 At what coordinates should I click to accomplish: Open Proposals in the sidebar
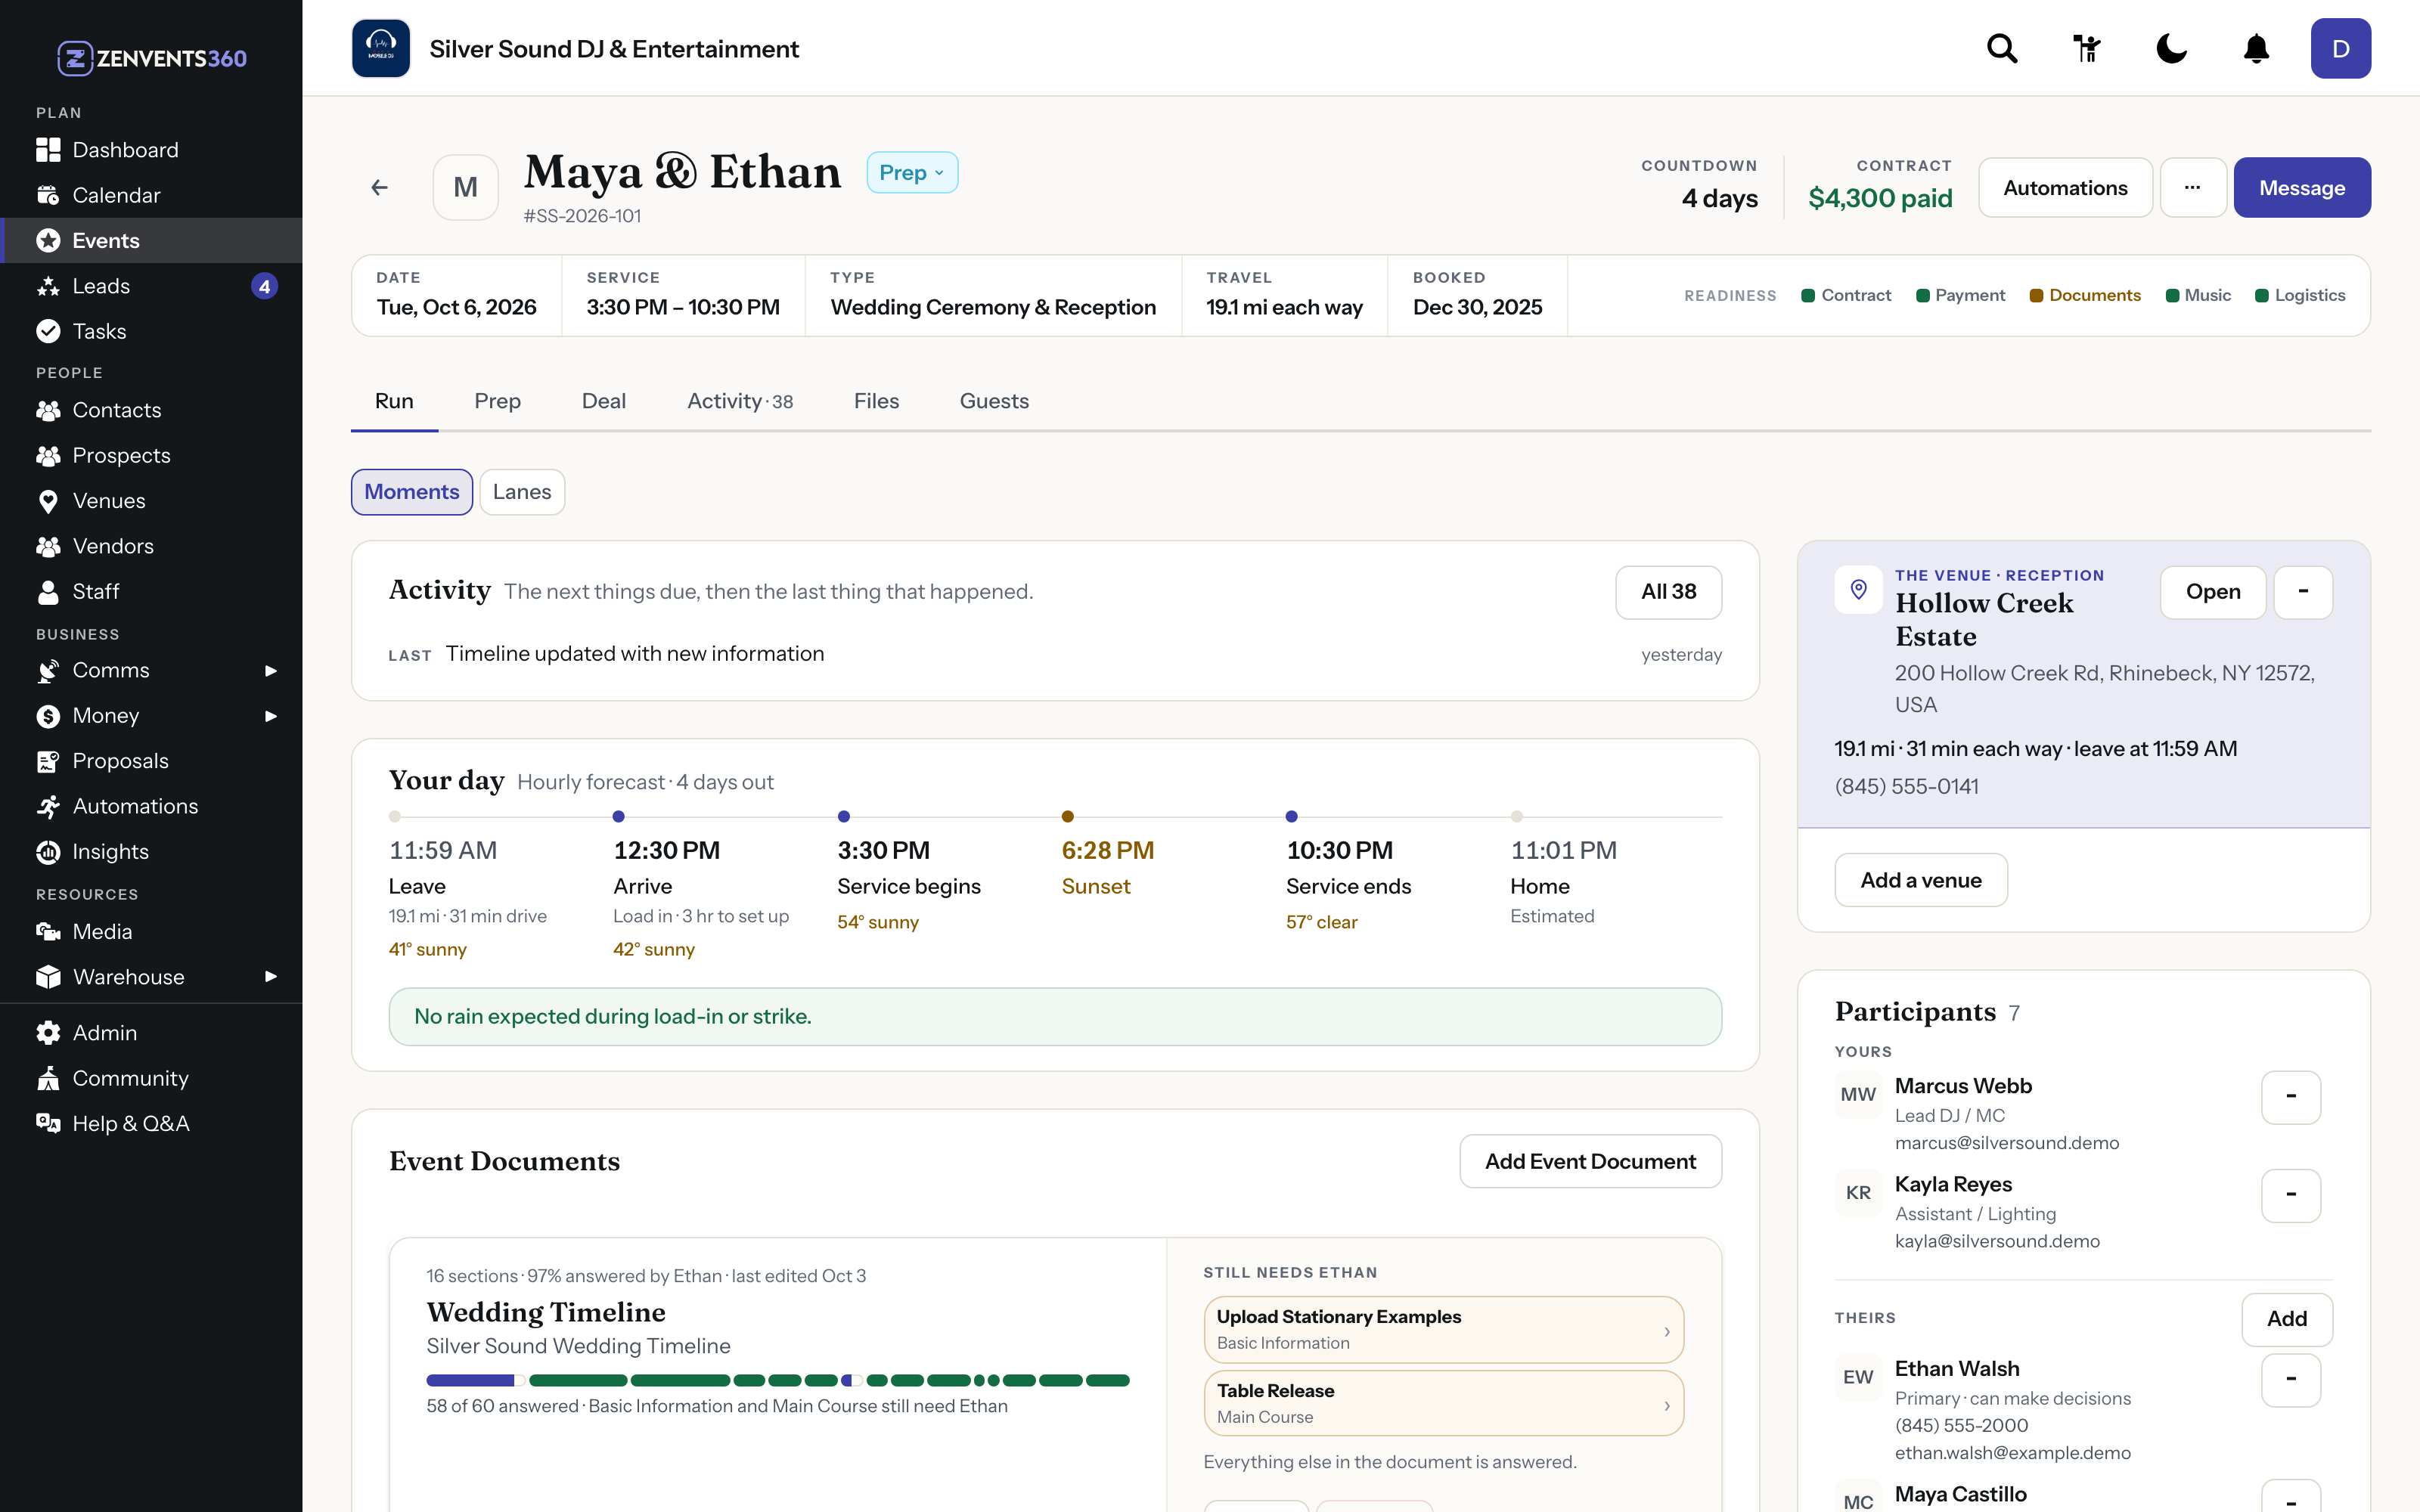coord(151,761)
